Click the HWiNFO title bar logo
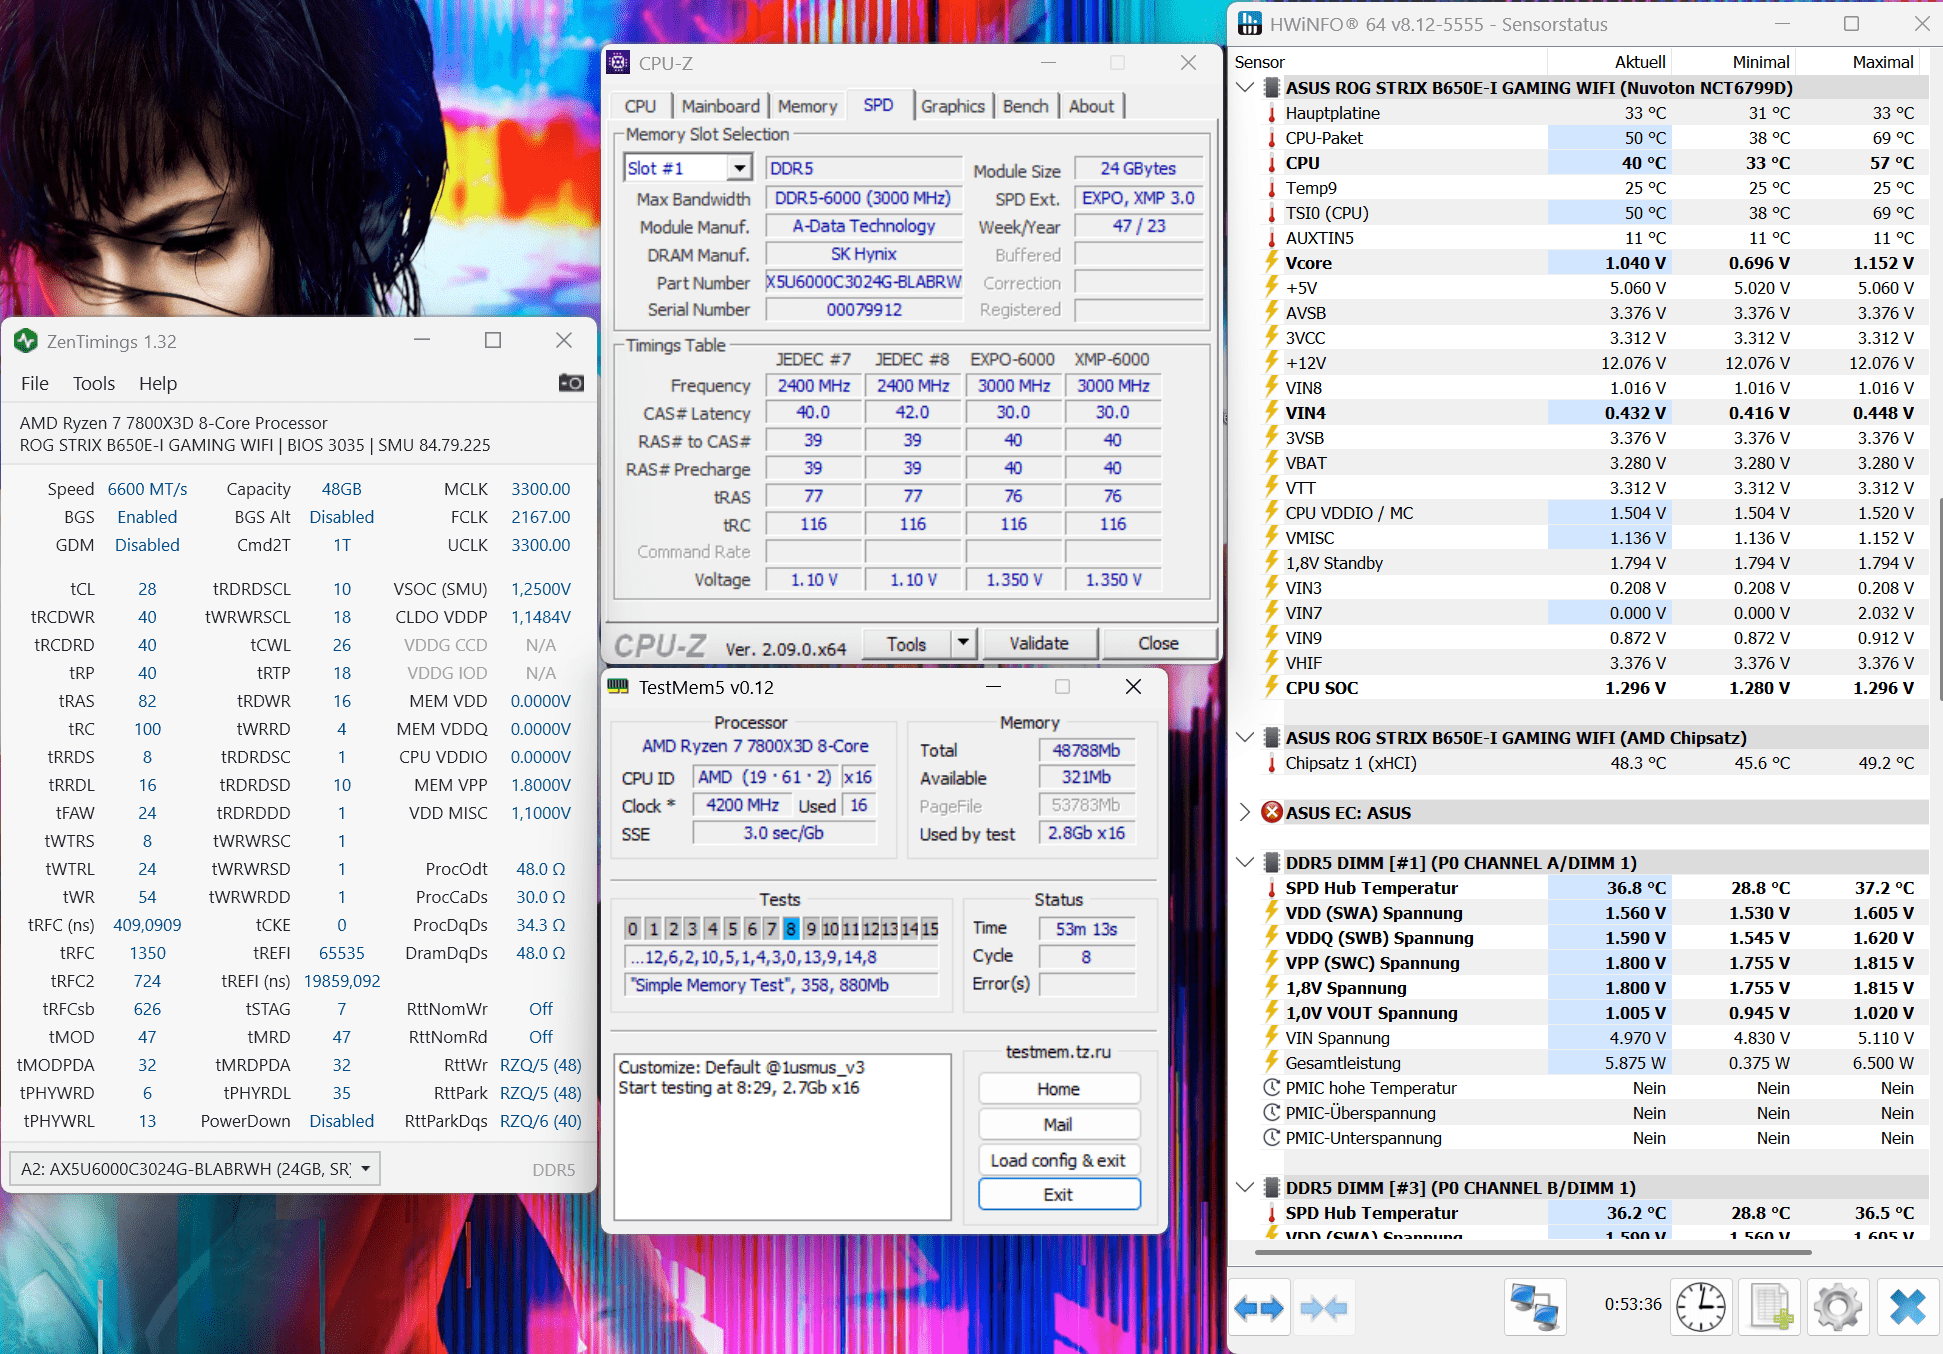Viewport: 1943px width, 1354px height. coord(1250,23)
